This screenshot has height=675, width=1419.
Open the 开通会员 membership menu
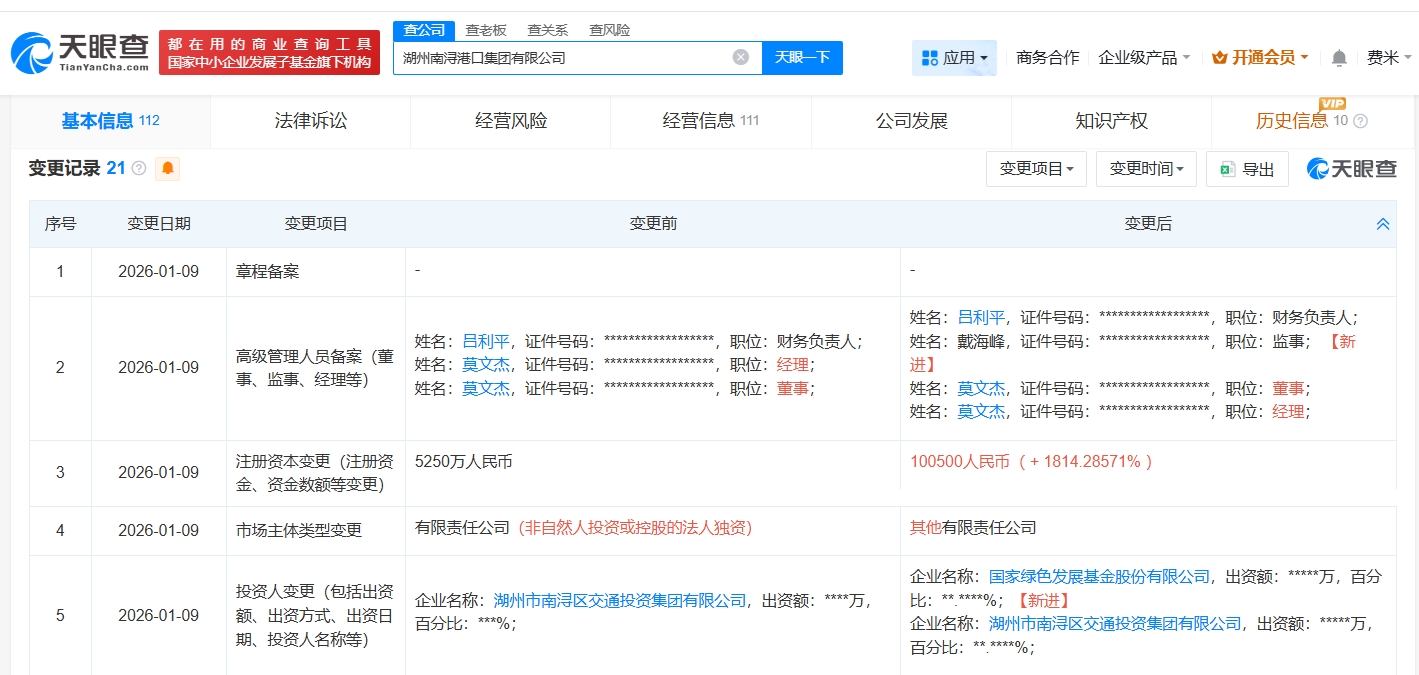click(1260, 58)
